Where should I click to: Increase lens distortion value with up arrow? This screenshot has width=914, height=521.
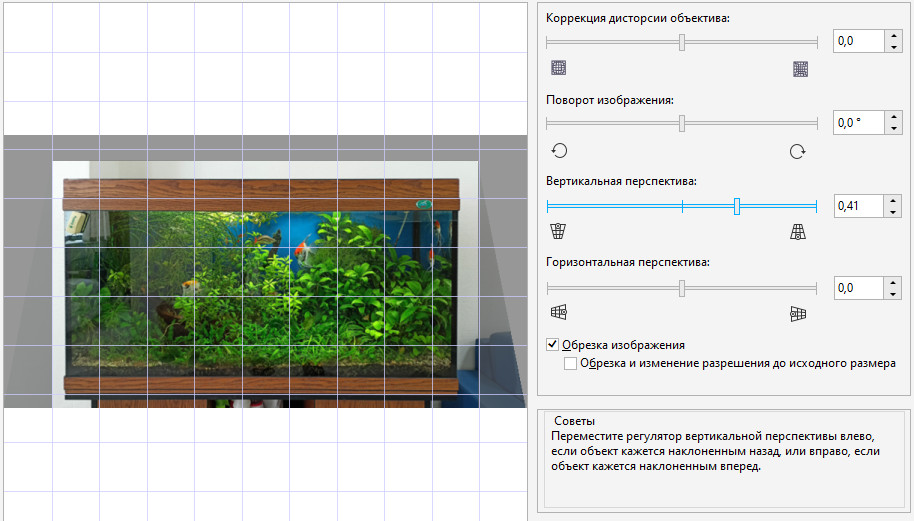click(892, 36)
